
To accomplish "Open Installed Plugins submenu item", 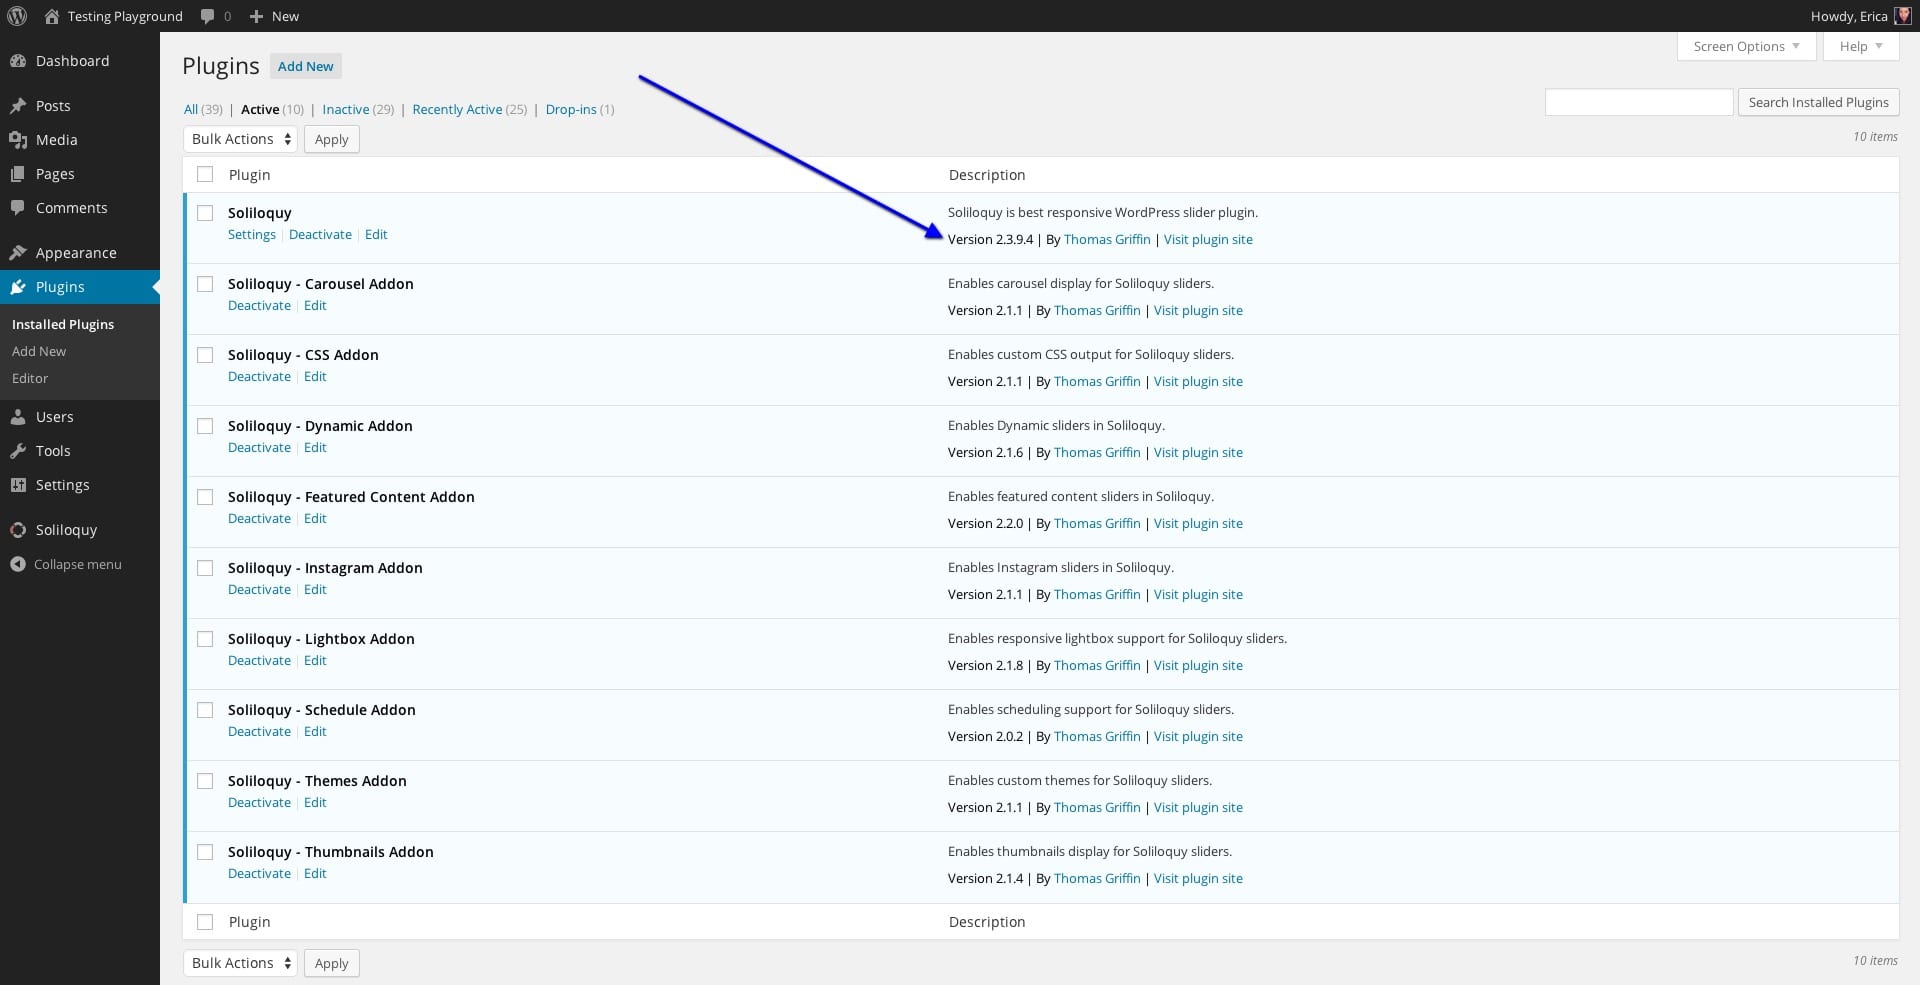I will click(x=63, y=324).
